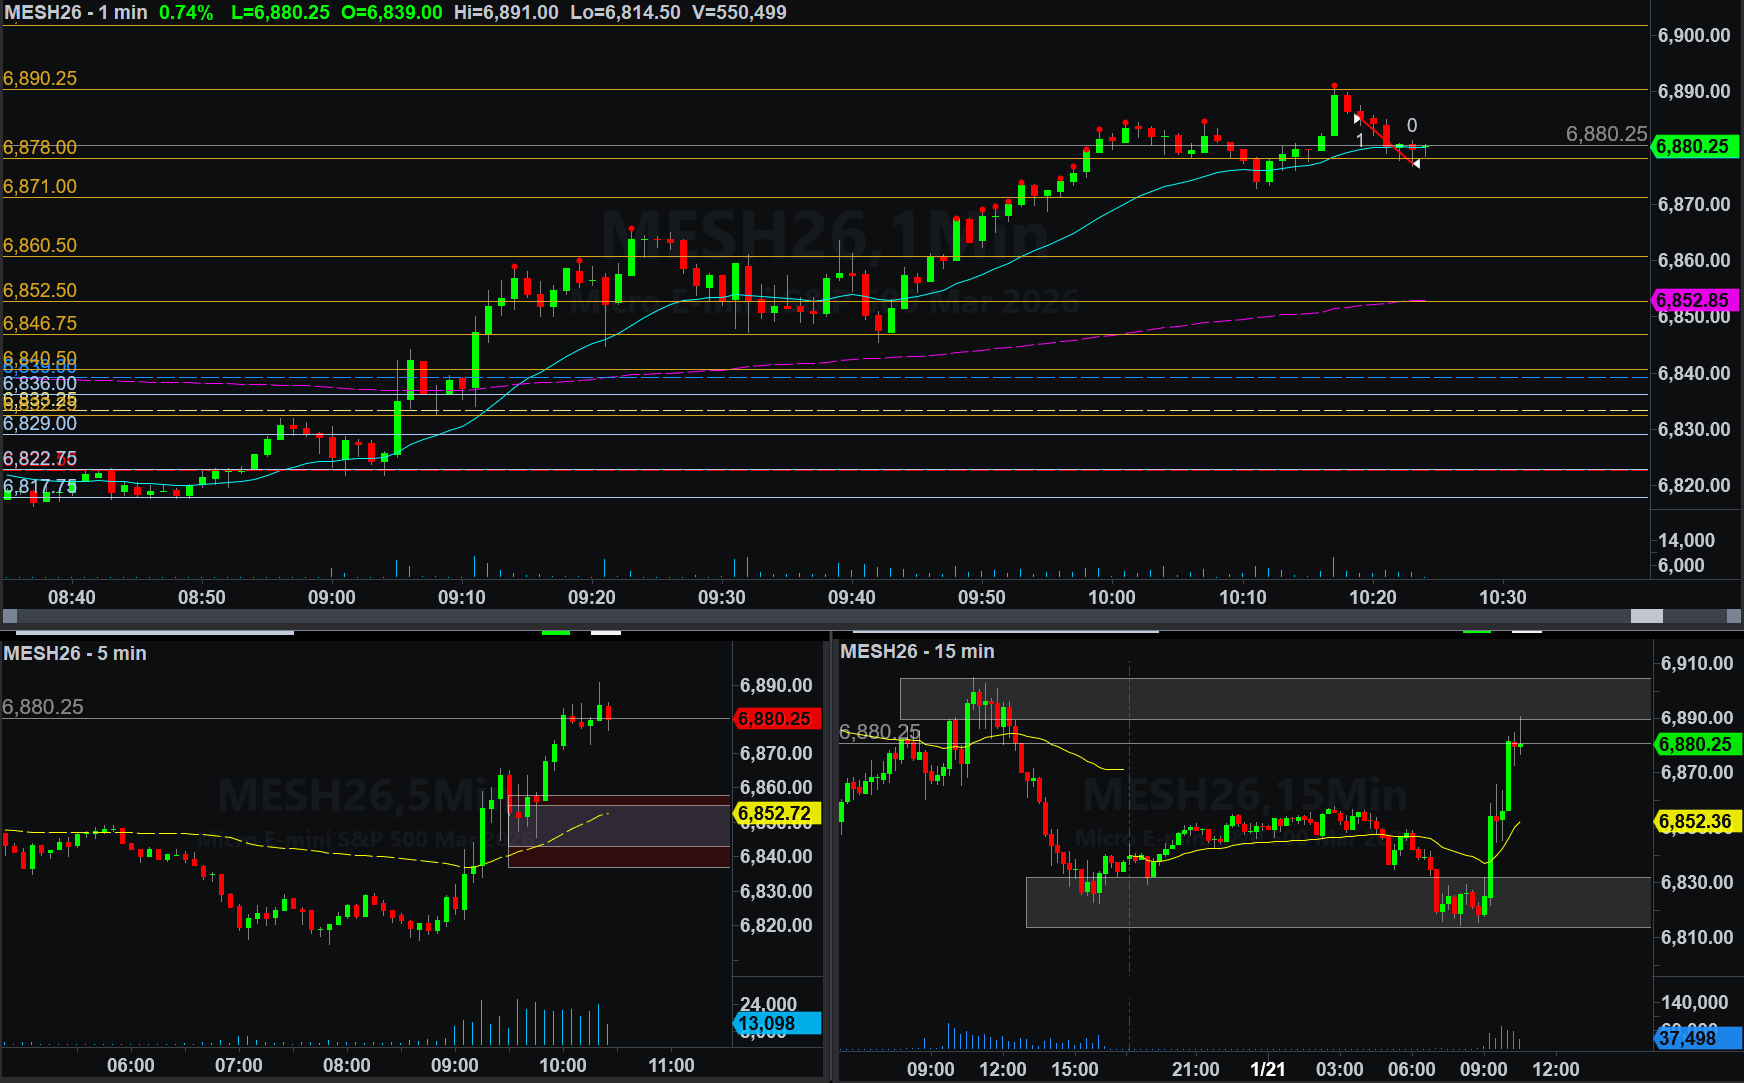Click the magenta 6,852.85 indicator tag
The height and width of the screenshot is (1083, 1744).
[x=1696, y=300]
